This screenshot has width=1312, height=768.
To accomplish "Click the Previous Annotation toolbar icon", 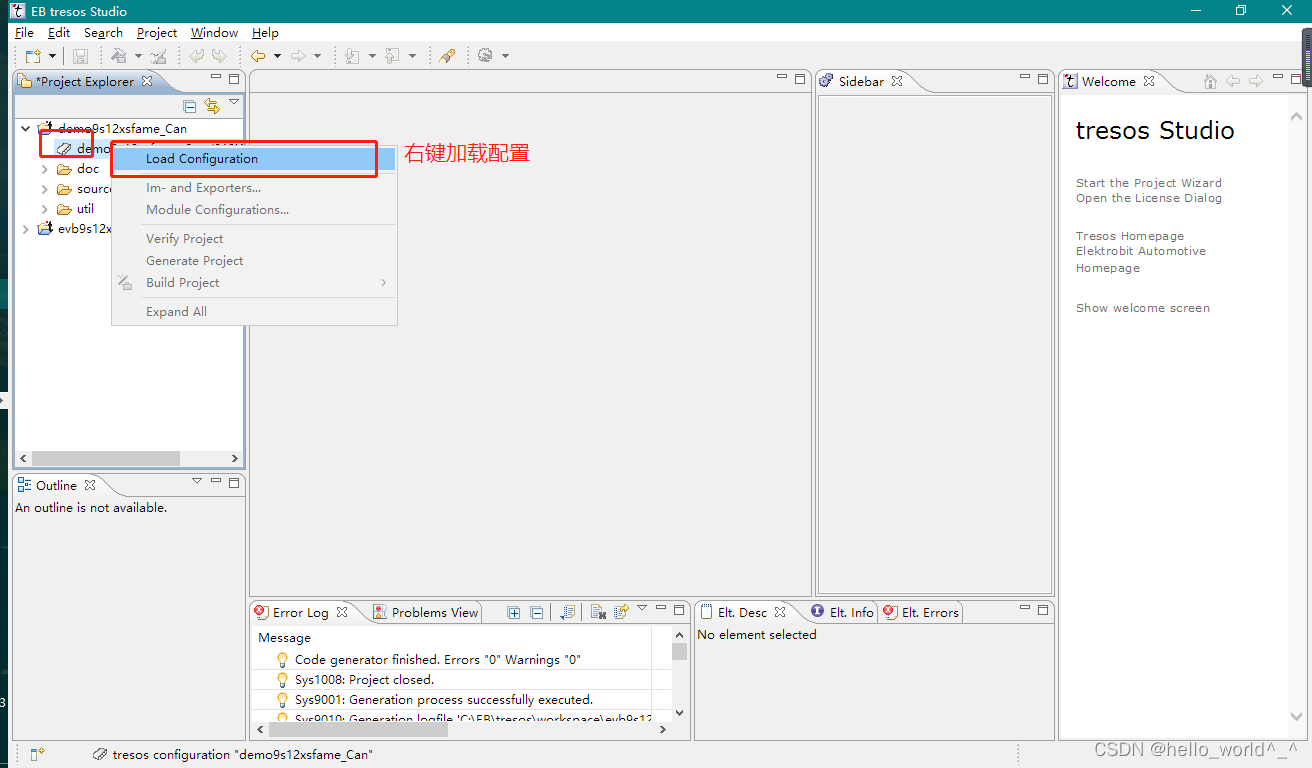I will 392,56.
